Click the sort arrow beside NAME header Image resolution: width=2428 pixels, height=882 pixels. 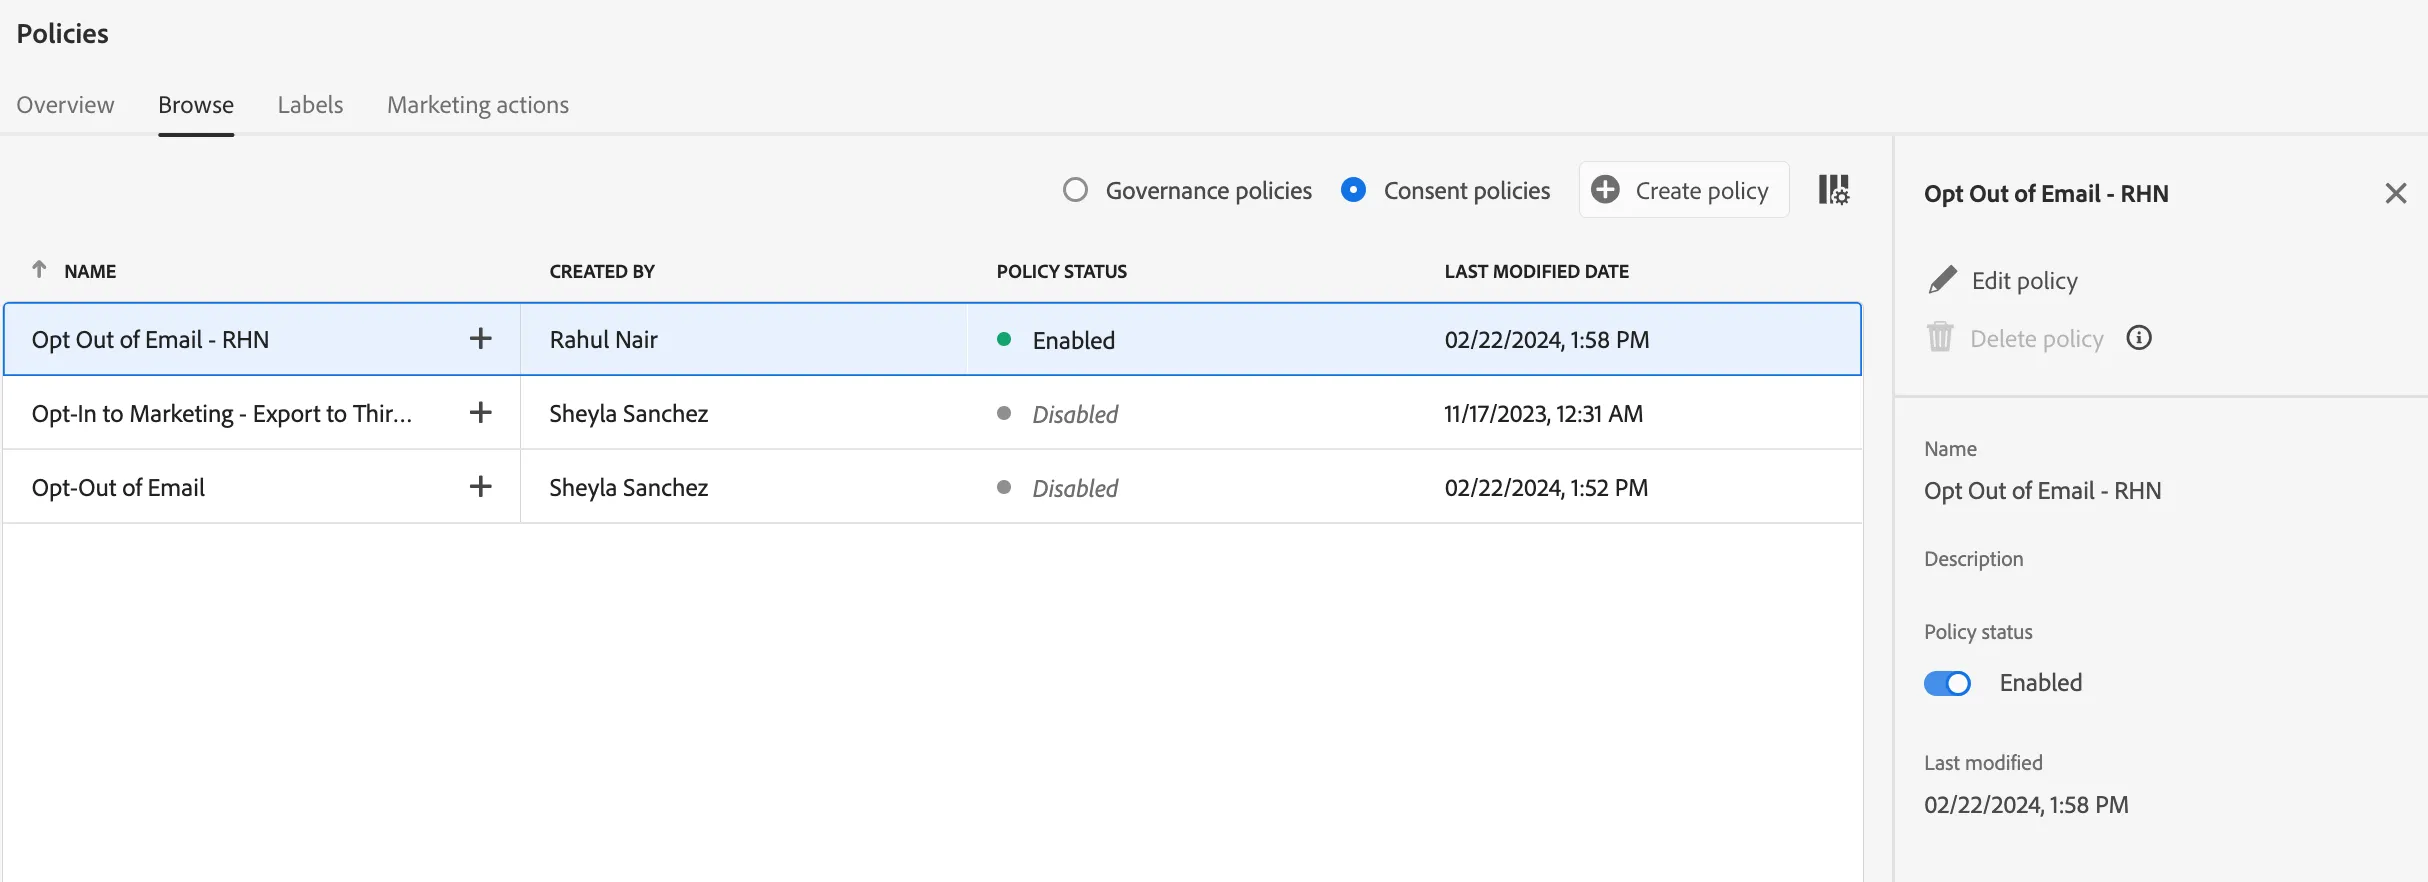coord(39,270)
